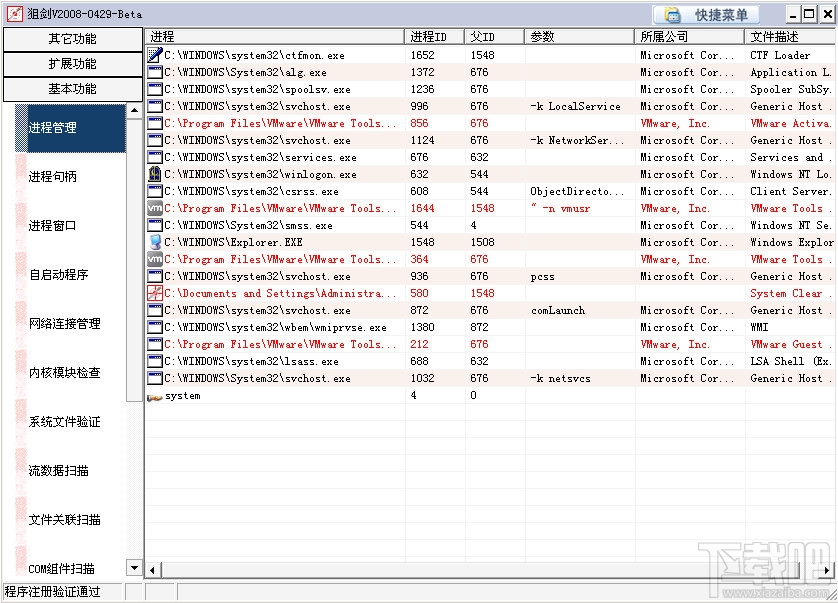Click the smss.exe process icon

click(154, 225)
